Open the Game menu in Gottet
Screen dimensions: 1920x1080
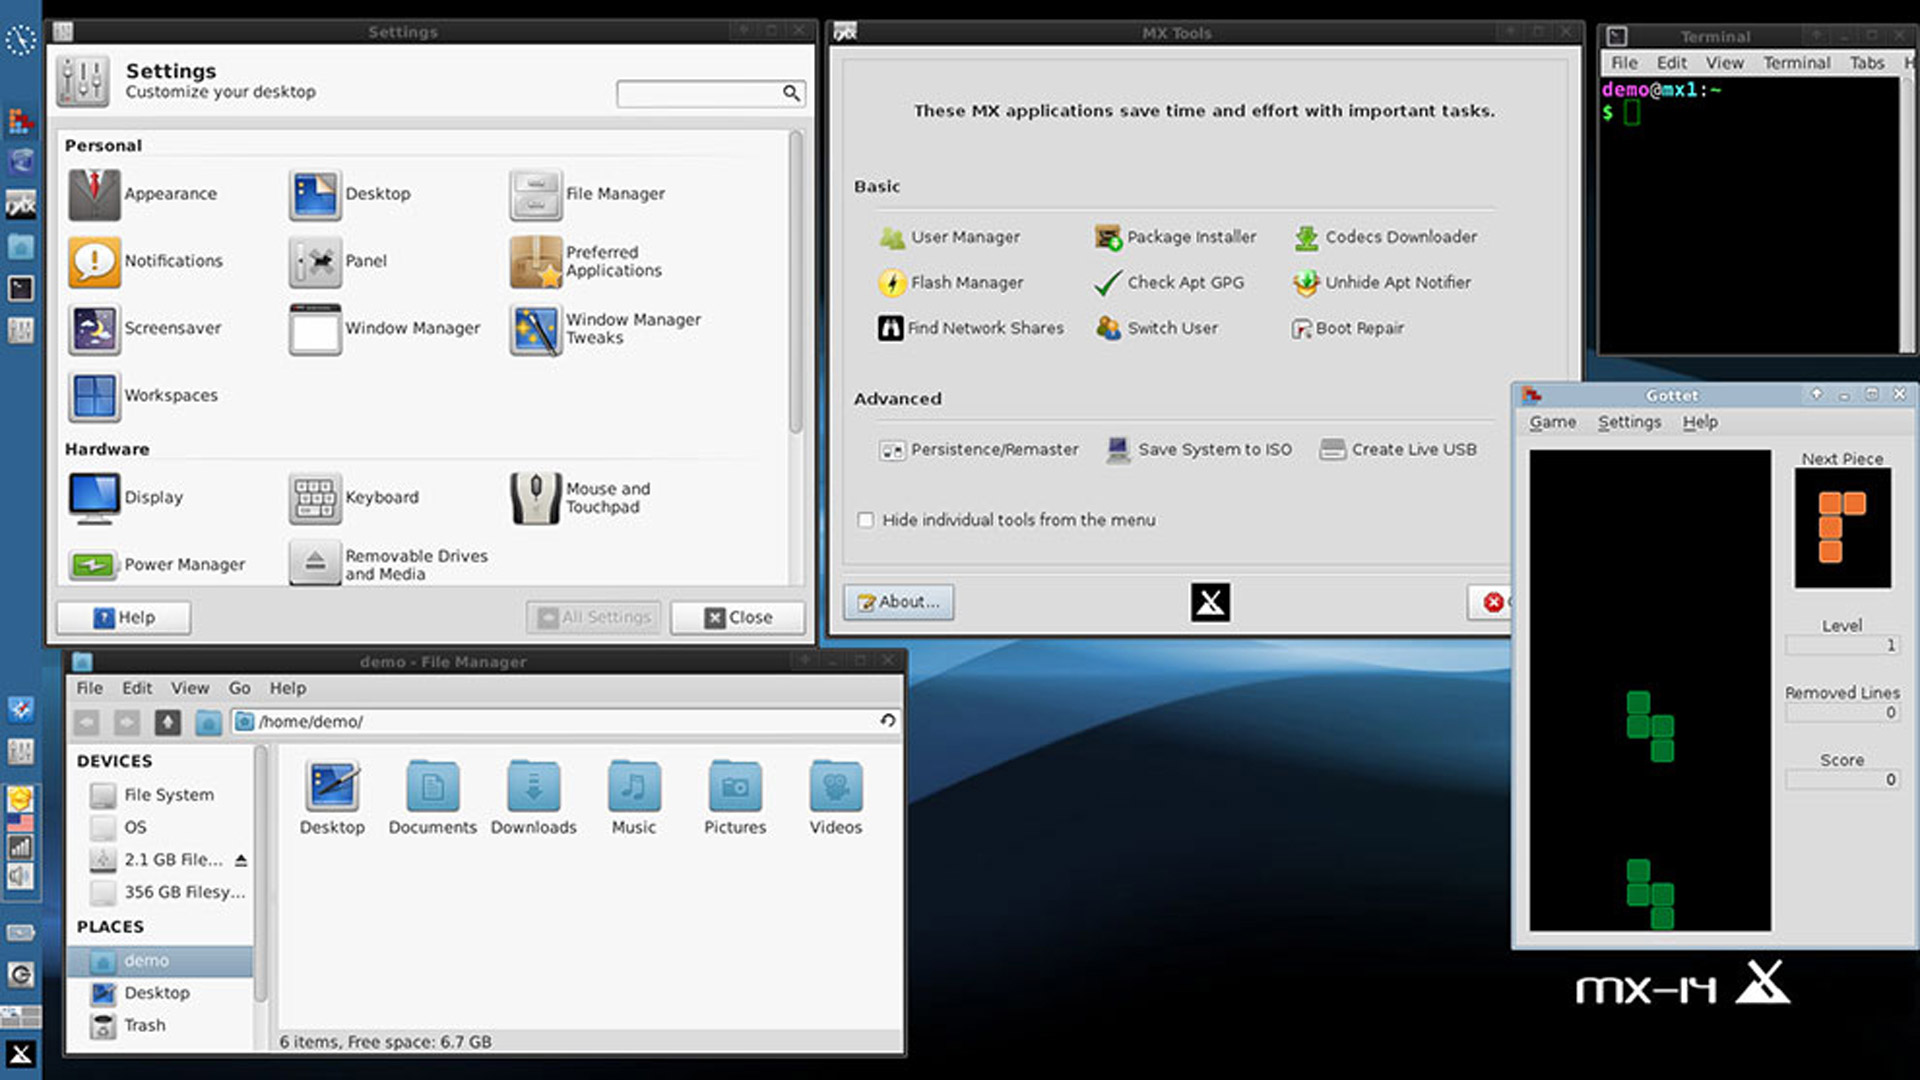pos(1552,422)
